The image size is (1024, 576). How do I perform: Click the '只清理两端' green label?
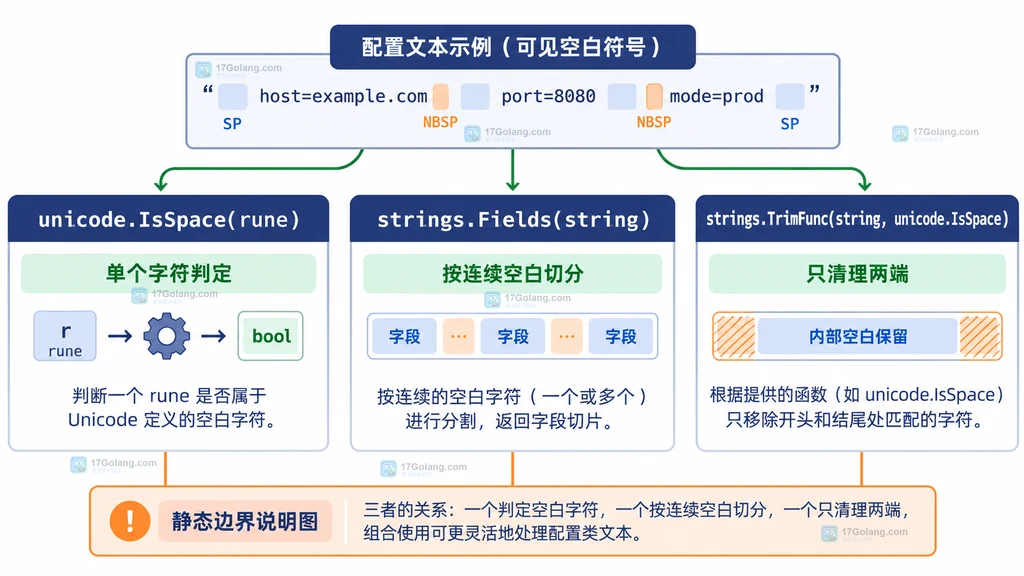pos(857,273)
